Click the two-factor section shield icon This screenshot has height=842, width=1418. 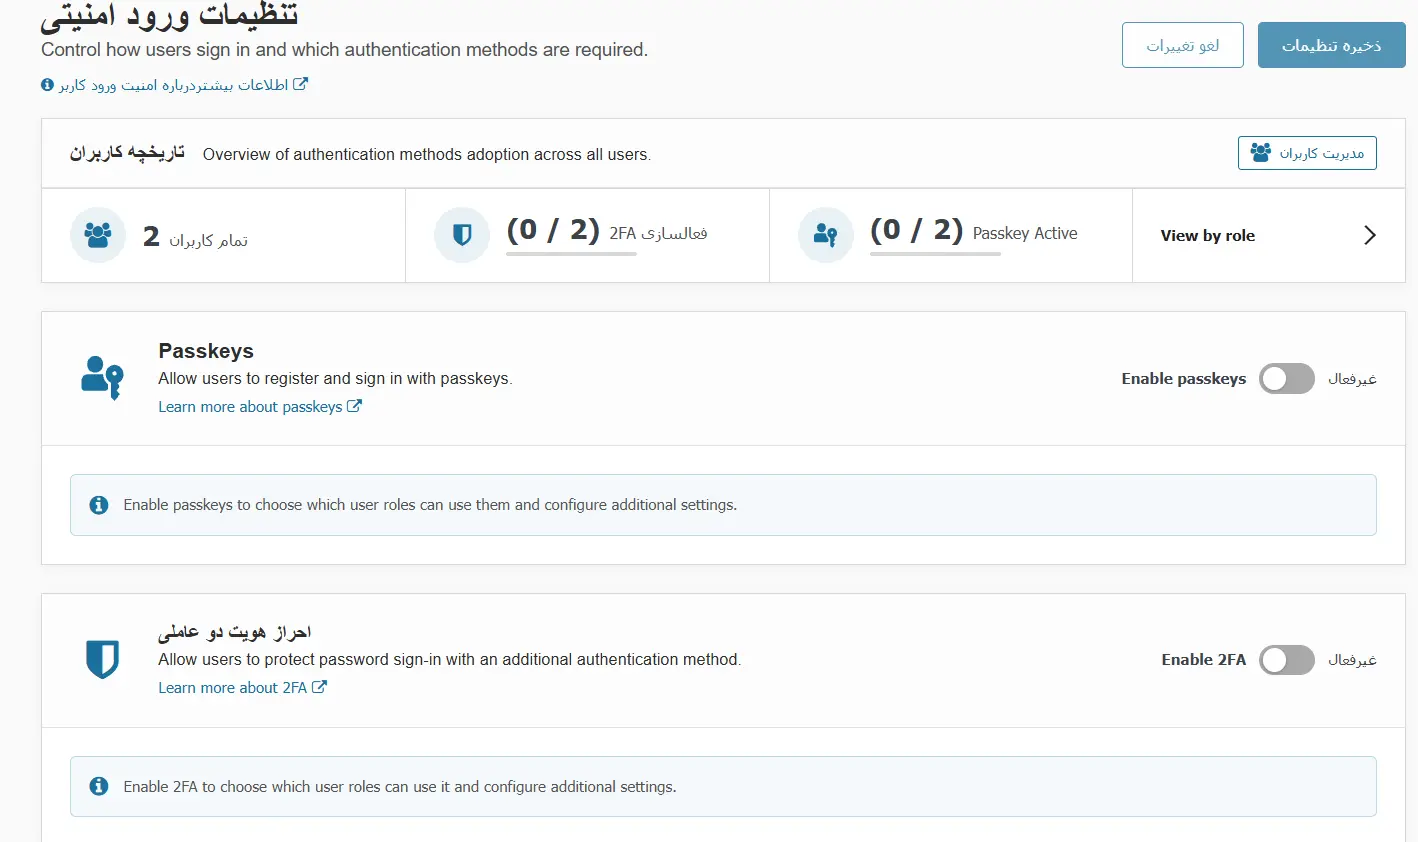[x=102, y=659]
